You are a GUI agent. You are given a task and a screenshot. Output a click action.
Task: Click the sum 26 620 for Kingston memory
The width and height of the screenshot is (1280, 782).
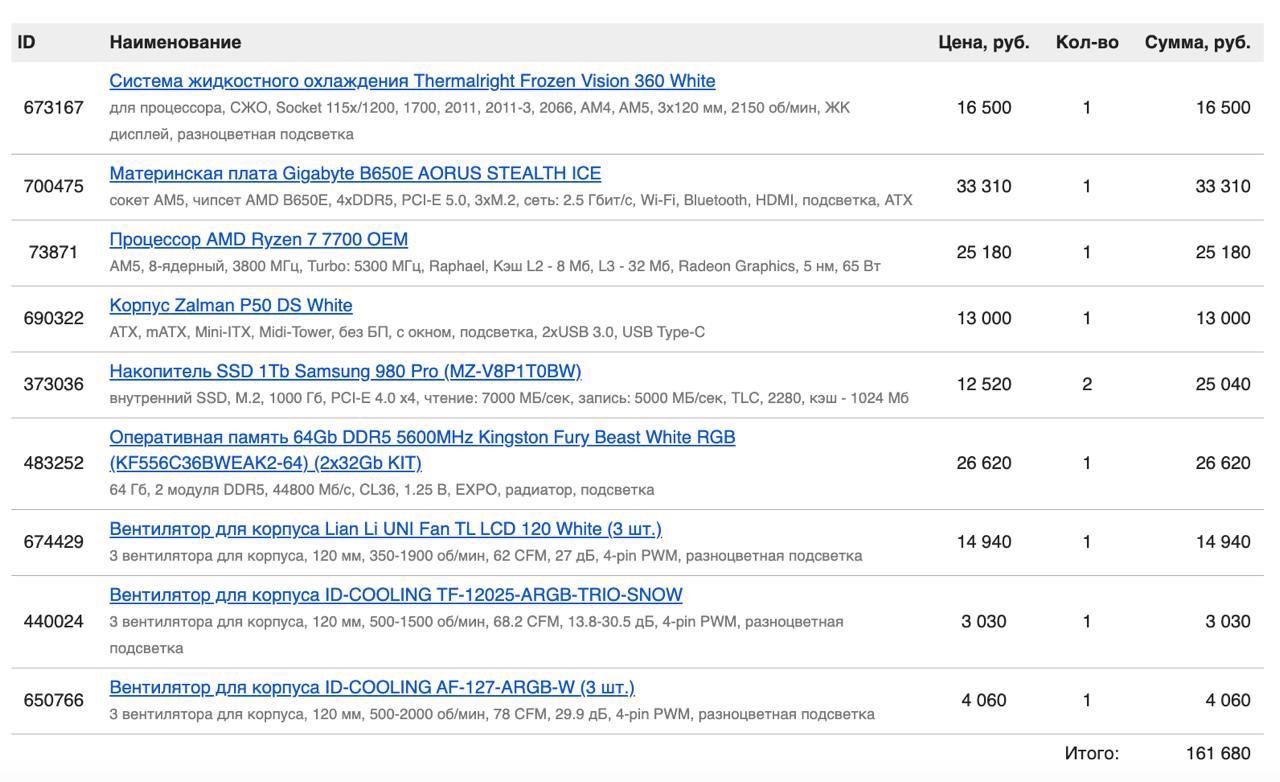[x=1222, y=463]
